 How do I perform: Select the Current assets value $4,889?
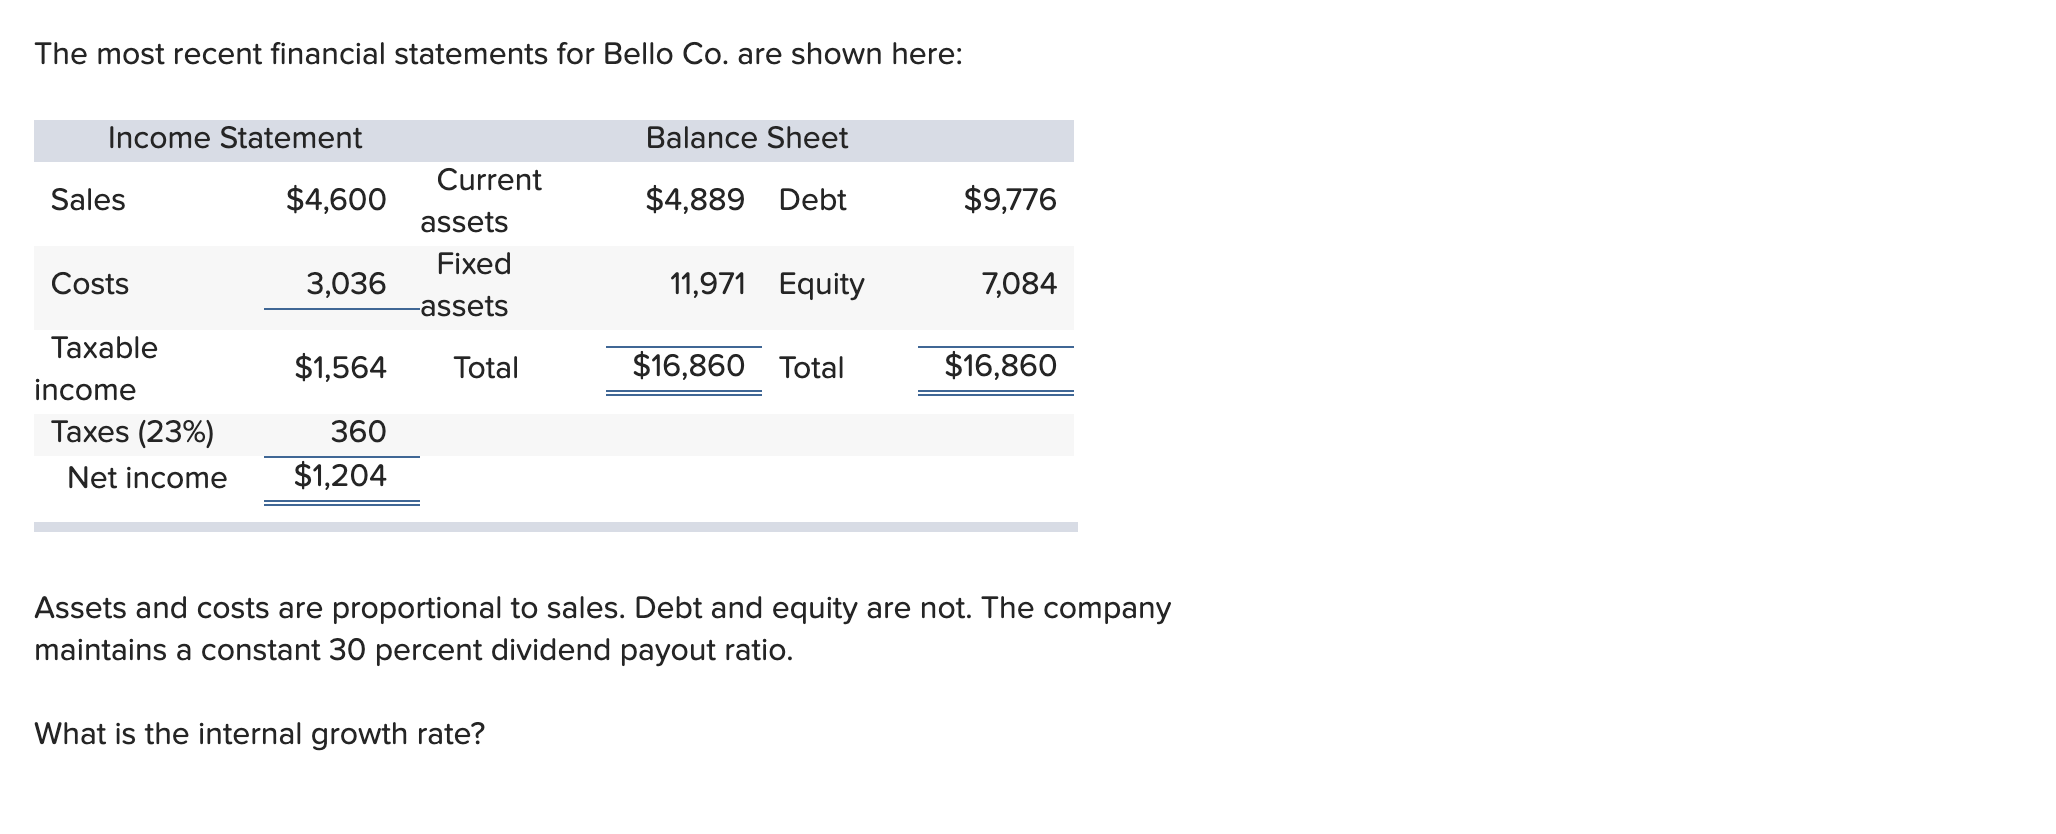pyautogui.click(x=695, y=200)
